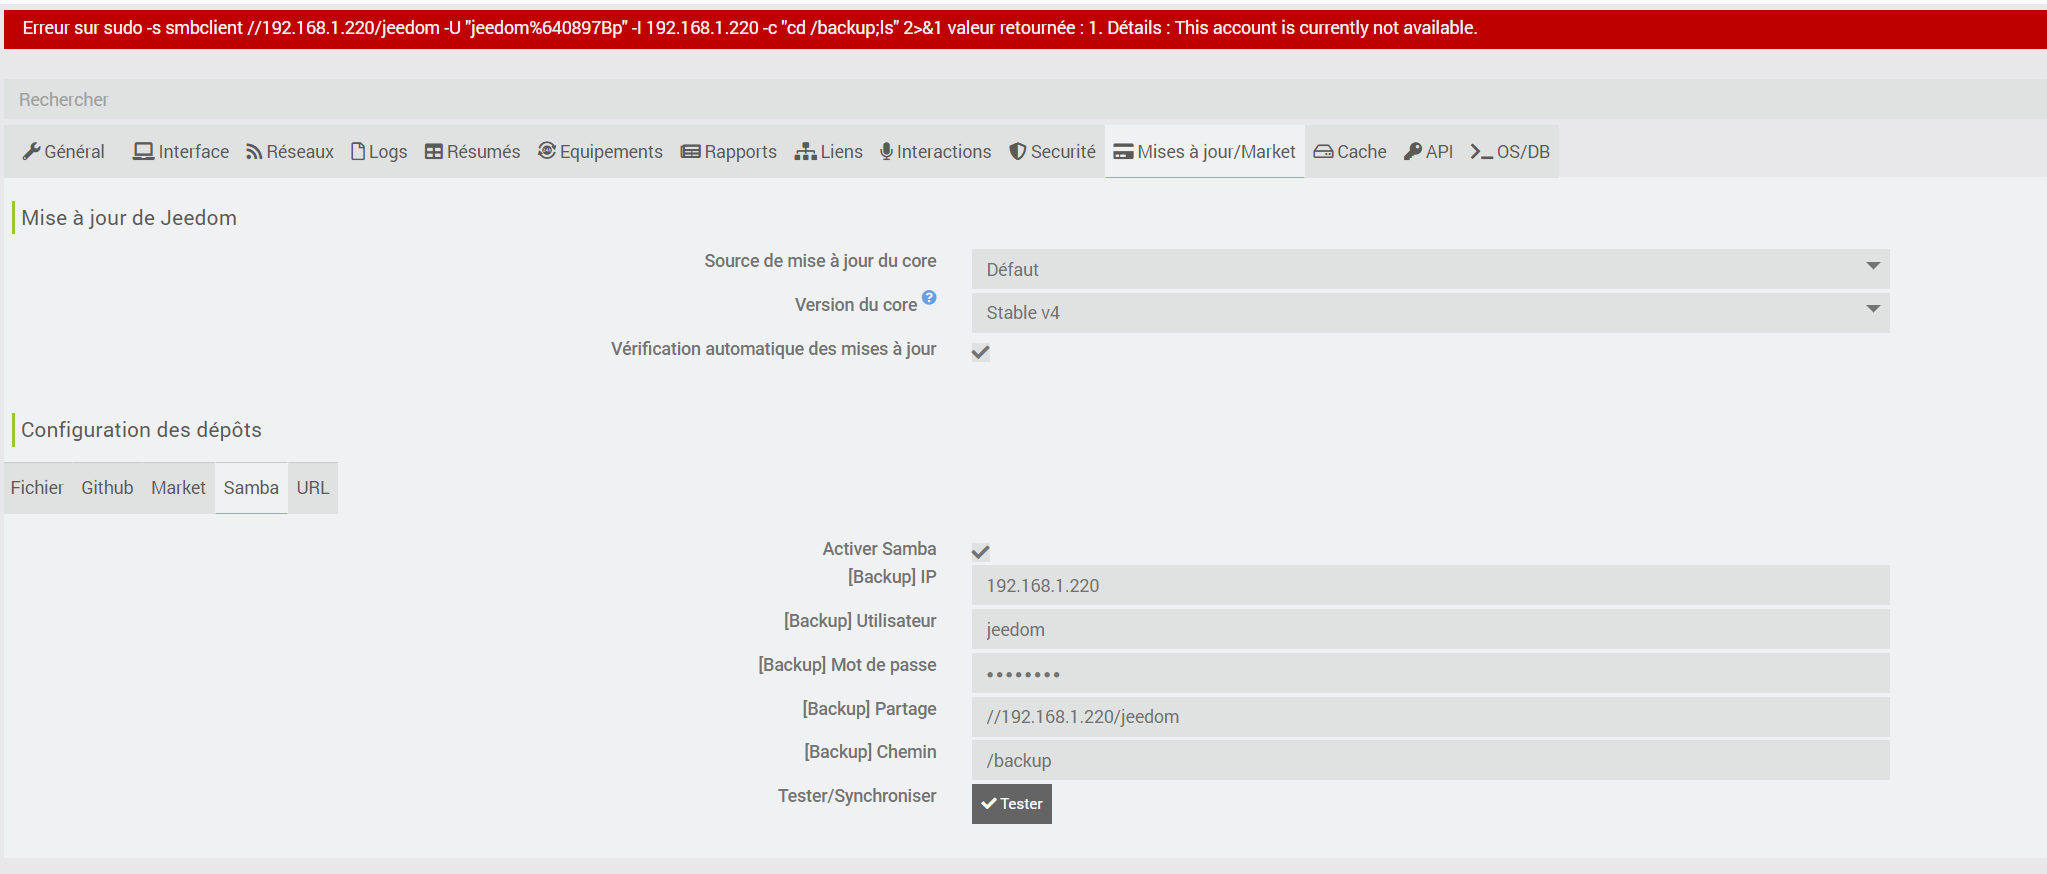Click the icon beside Equipements
This screenshot has height=874, width=2047.
click(x=547, y=151)
